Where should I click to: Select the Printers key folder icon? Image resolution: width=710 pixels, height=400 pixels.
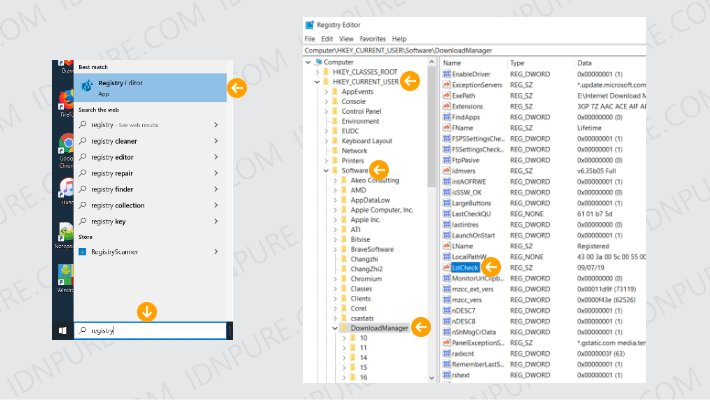[x=335, y=161]
